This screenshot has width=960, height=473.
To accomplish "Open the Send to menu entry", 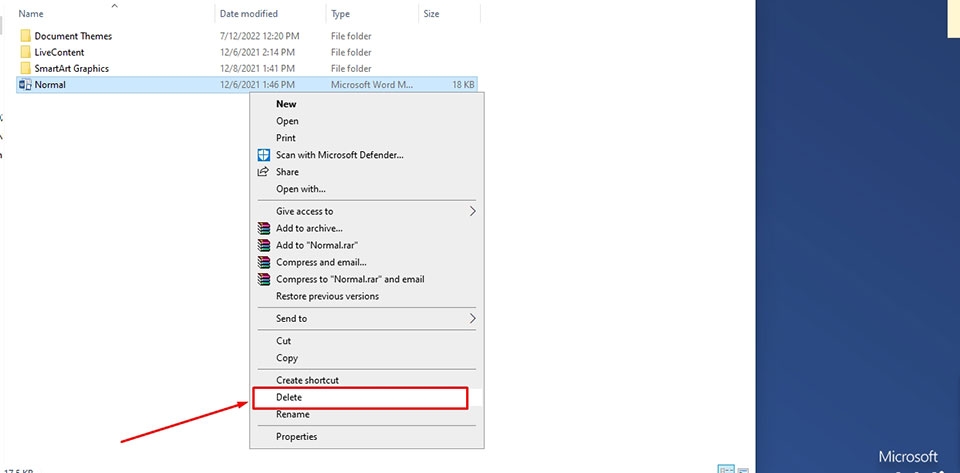I will [291, 318].
